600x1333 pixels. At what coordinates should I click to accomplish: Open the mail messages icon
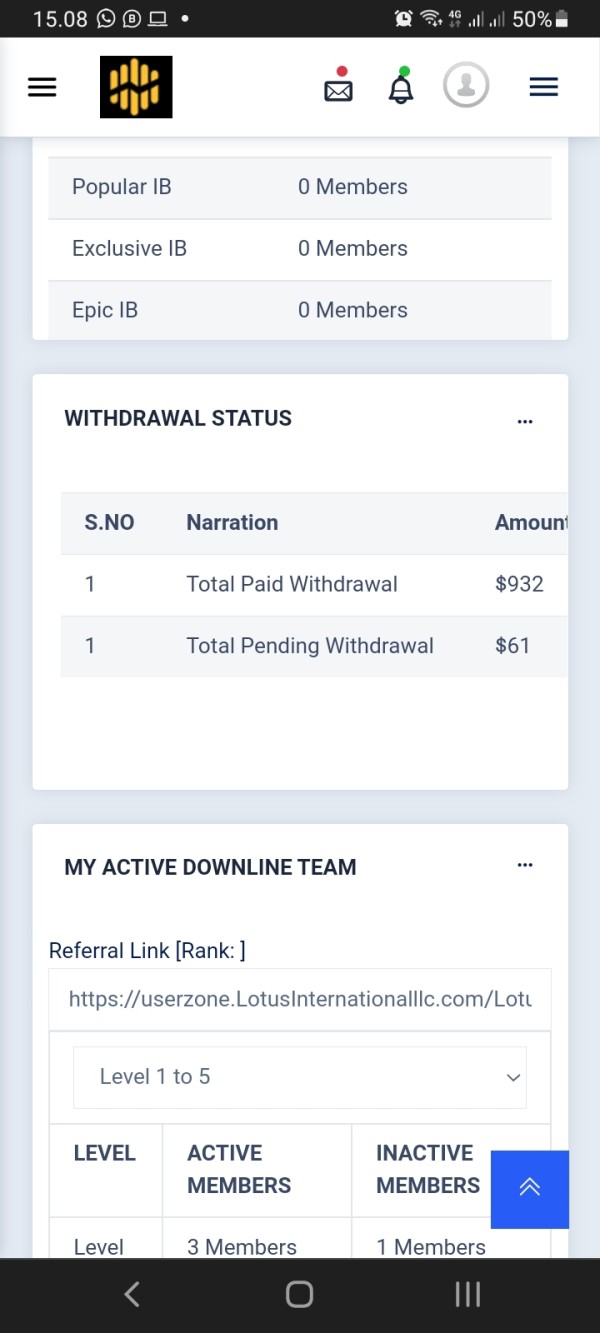click(339, 88)
